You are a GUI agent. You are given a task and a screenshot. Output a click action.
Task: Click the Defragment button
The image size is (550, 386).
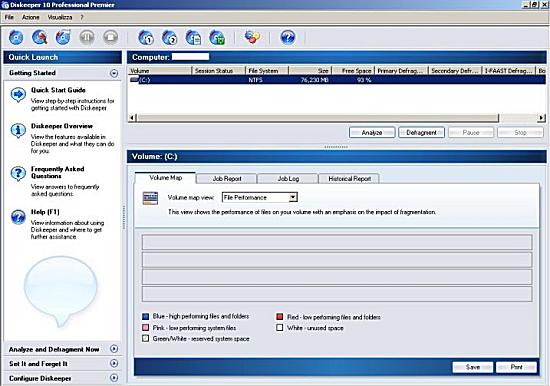(x=421, y=133)
